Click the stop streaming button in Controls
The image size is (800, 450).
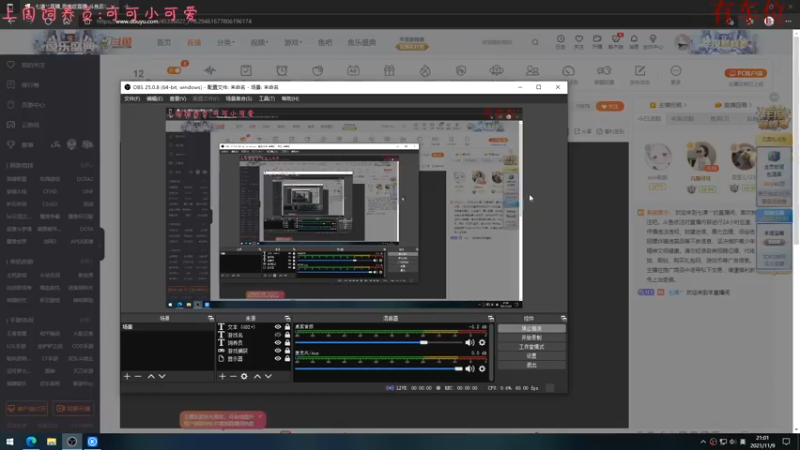532,329
